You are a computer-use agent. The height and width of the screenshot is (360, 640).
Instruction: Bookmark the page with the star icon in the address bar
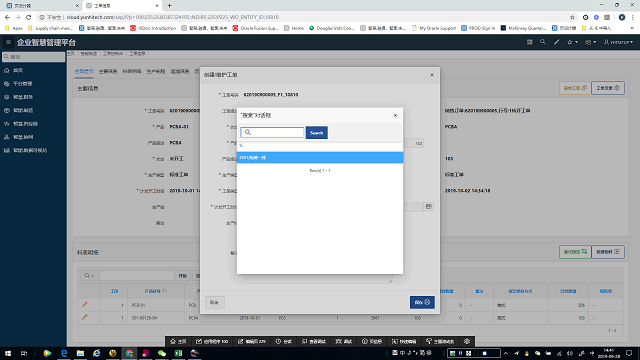tap(572, 17)
